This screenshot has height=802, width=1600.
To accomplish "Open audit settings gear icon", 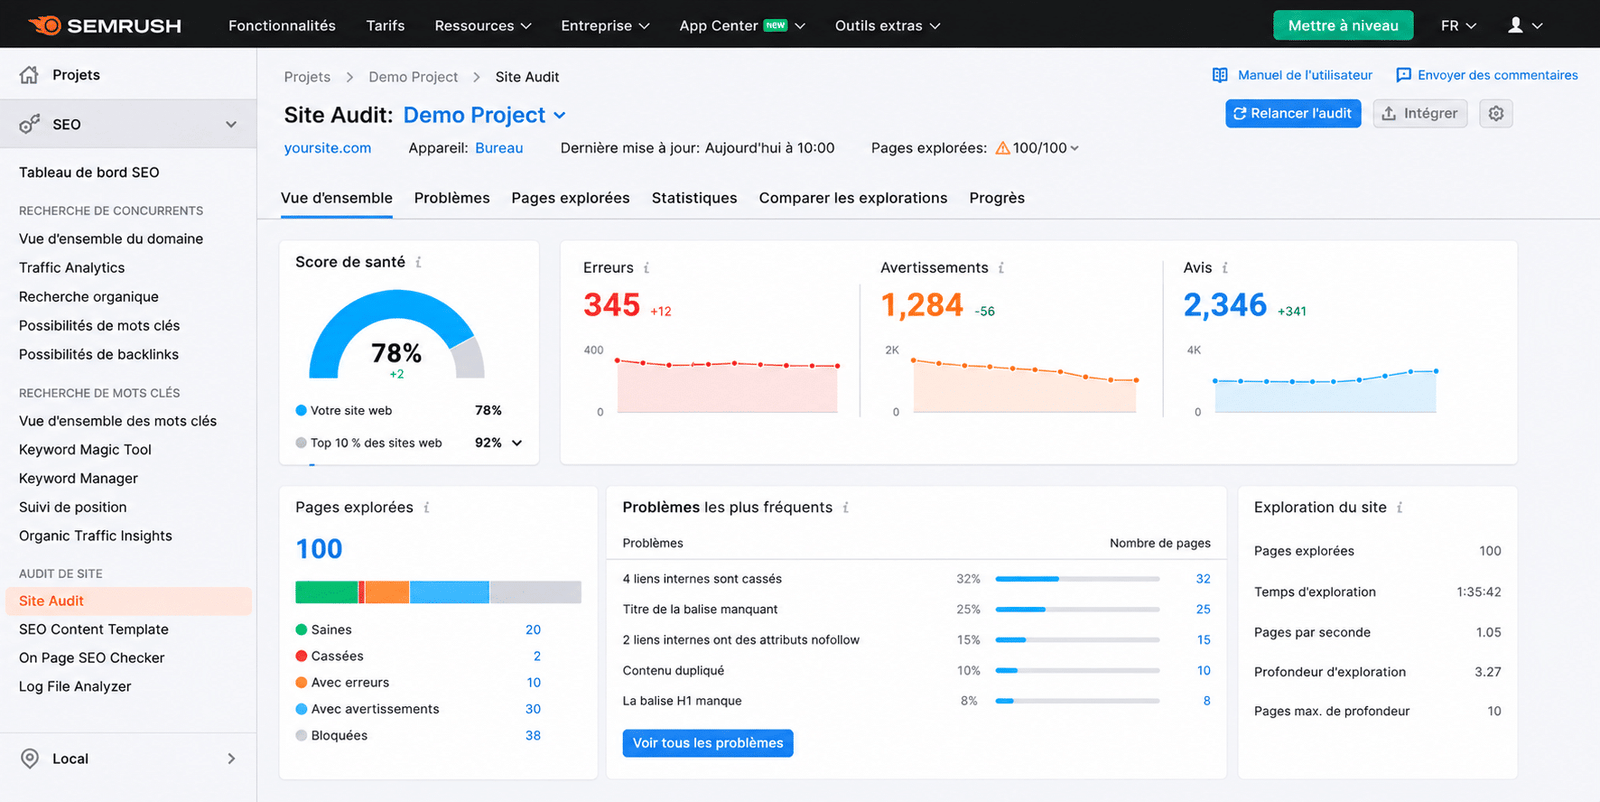I will [1496, 113].
